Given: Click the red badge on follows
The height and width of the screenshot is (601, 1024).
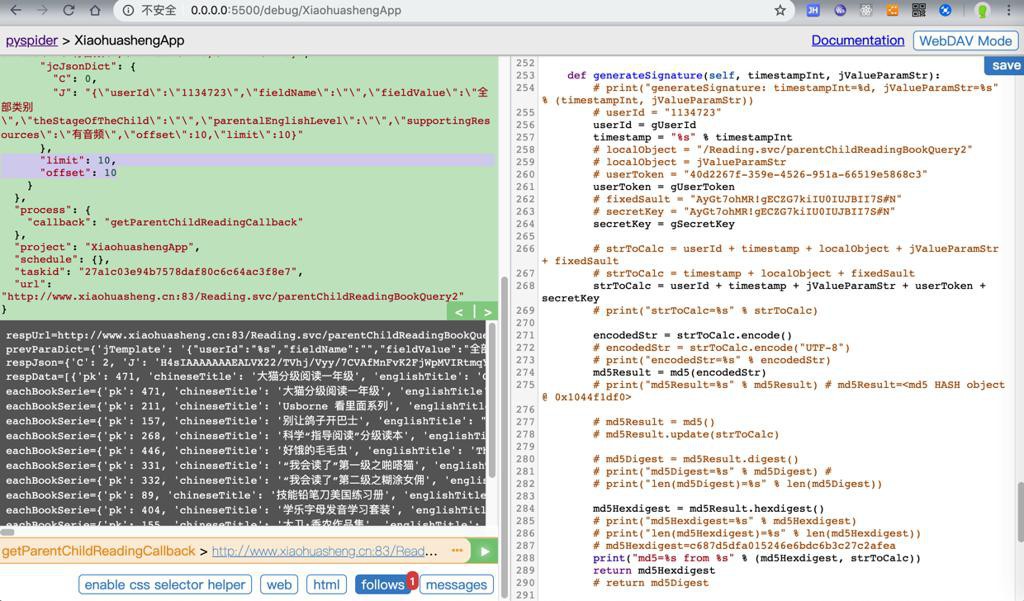Looking at the screenshot, I should click(412, 580).
